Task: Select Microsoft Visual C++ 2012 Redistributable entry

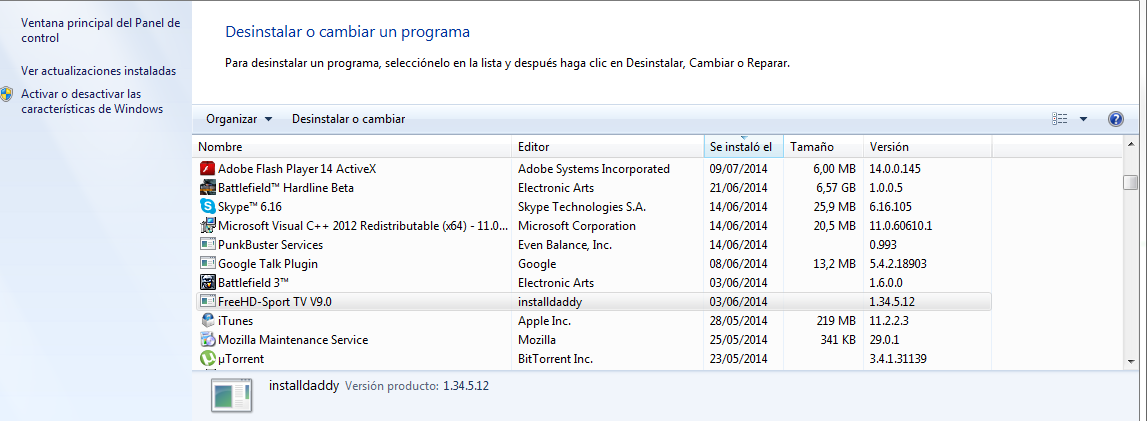Action: tap(362, 226)
